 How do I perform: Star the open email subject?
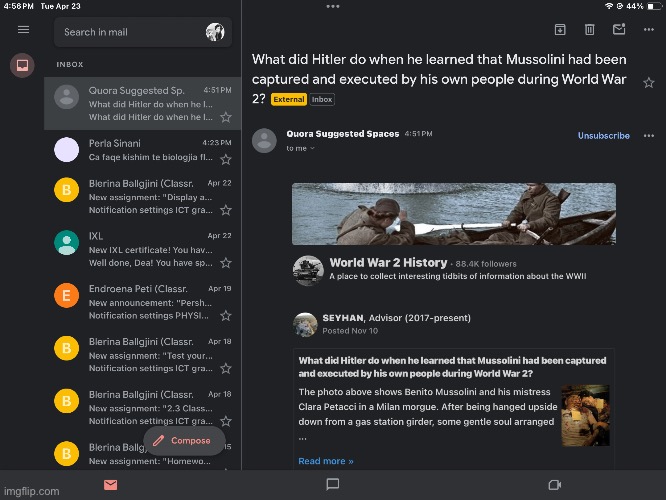point(648,82)
